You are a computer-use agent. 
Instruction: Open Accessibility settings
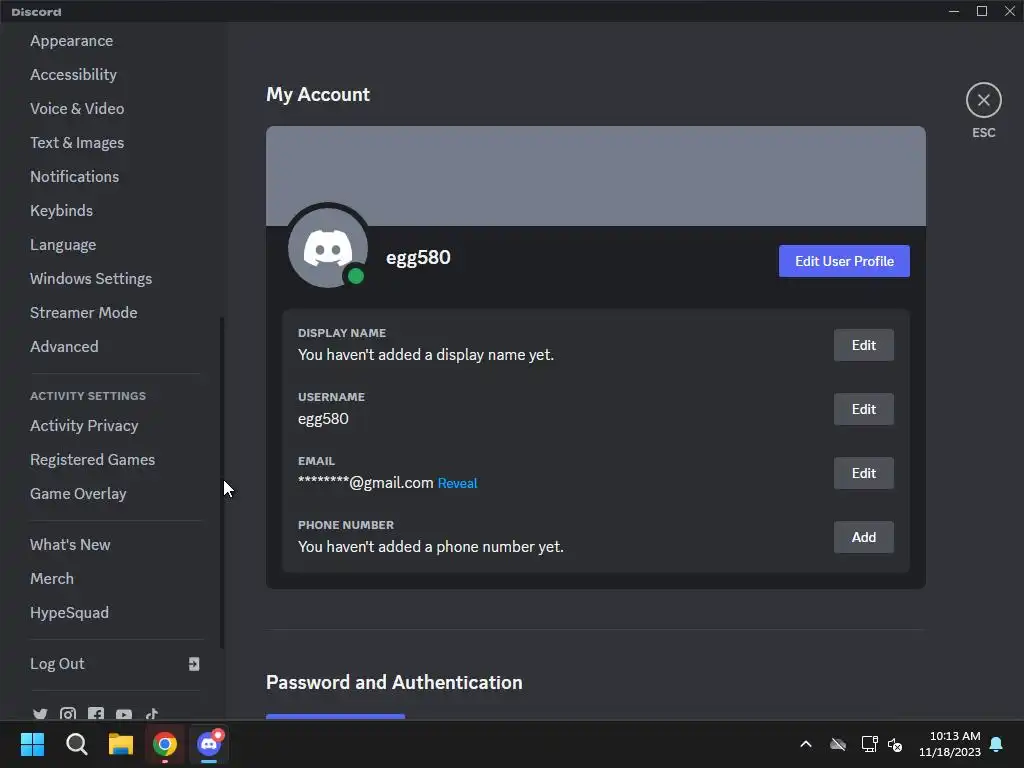click(x=73, y=74)
